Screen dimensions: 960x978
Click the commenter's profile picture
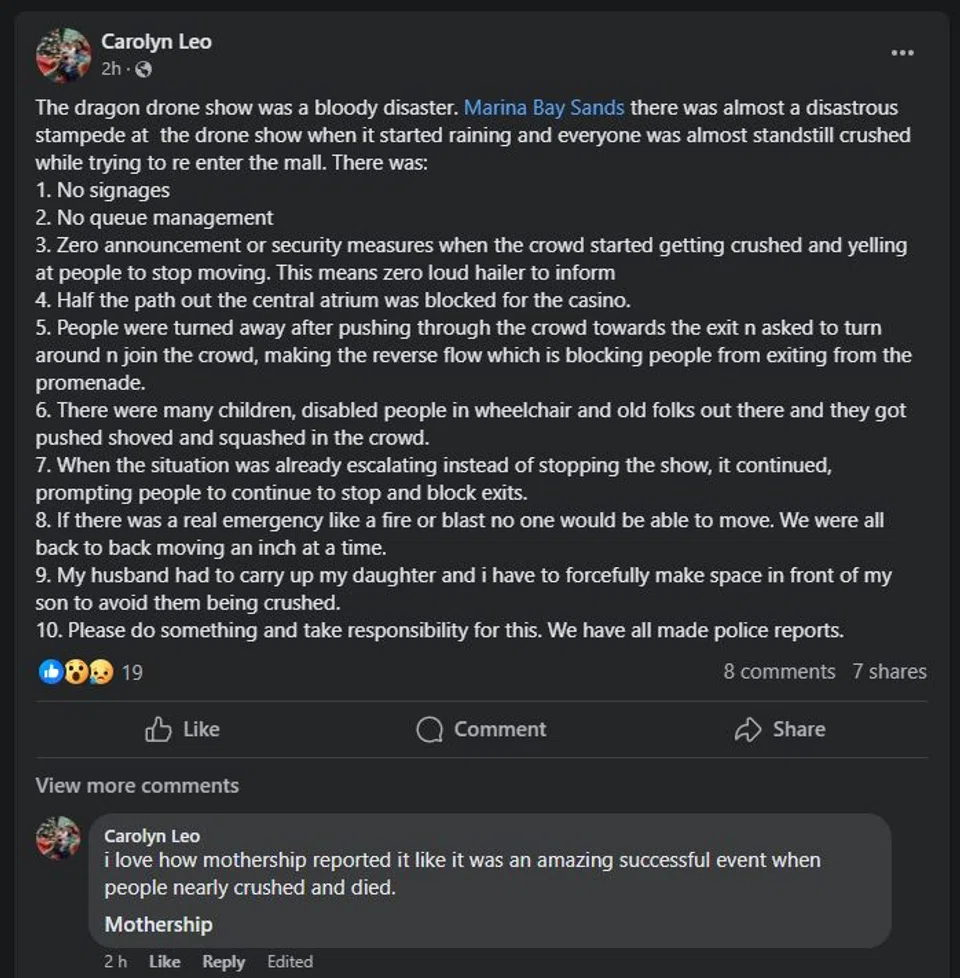tap(58, 838)
